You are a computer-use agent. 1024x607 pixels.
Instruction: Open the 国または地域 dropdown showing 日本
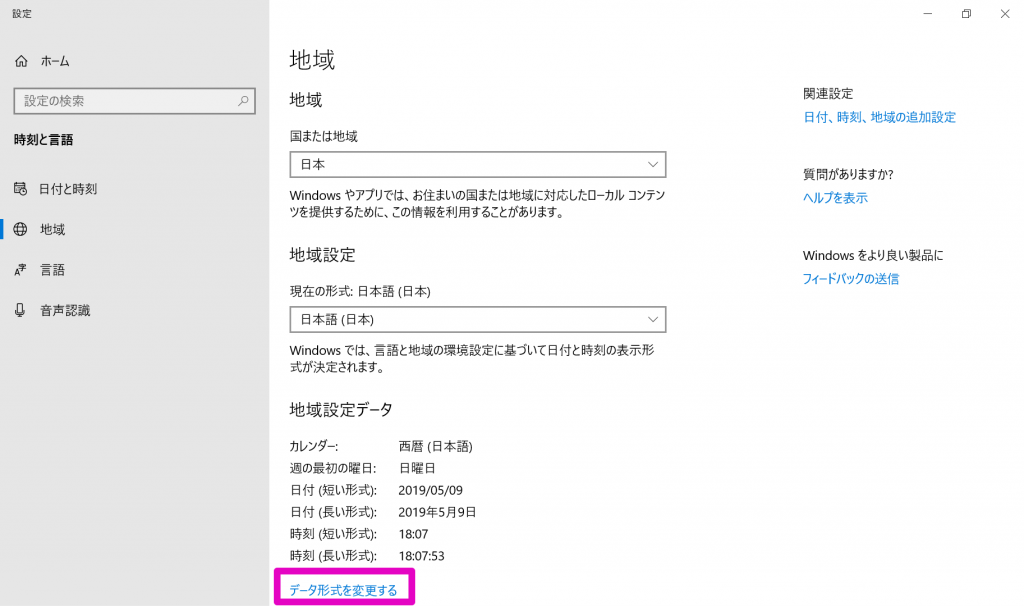pos(477,165)
